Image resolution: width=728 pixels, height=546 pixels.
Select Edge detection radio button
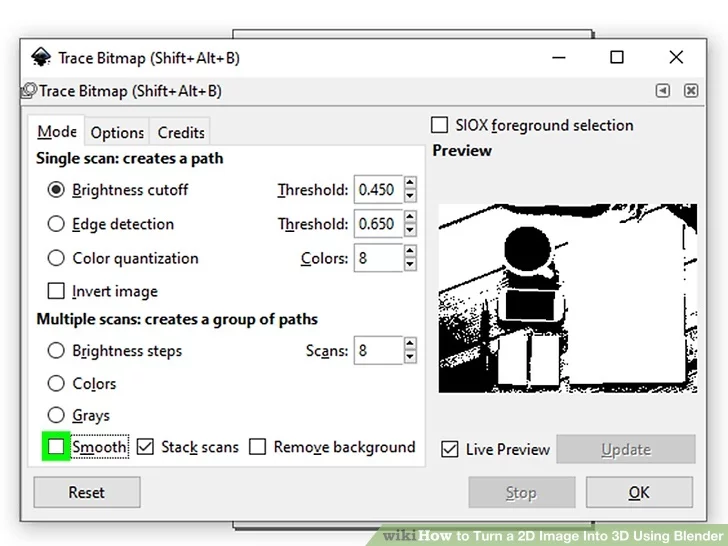57,224
